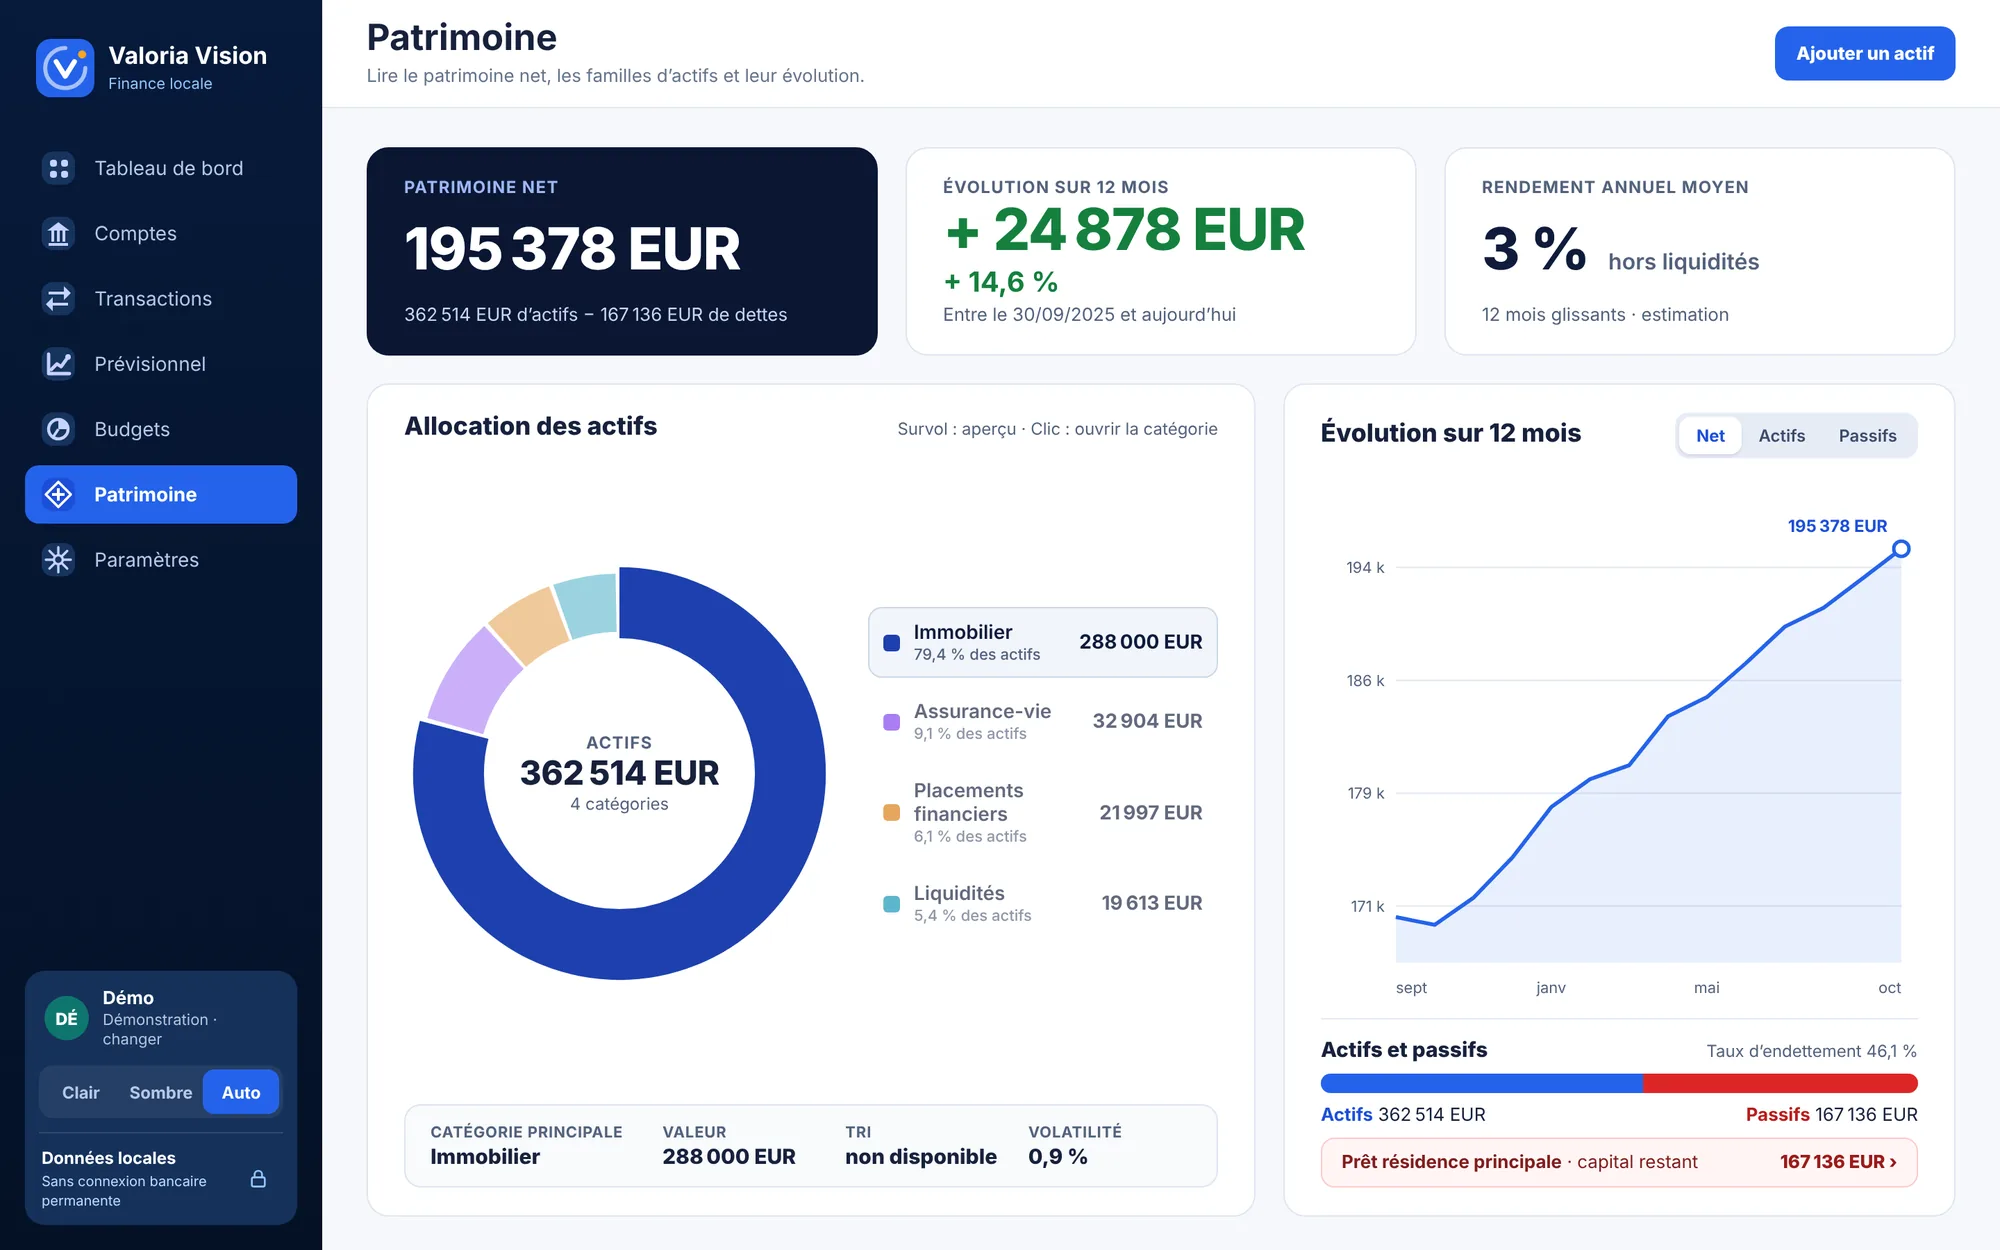The height and width of the screenshot is (1250, 2000).
Task: Click the Démonstration · changer link
Action: tap(159, 1029)
